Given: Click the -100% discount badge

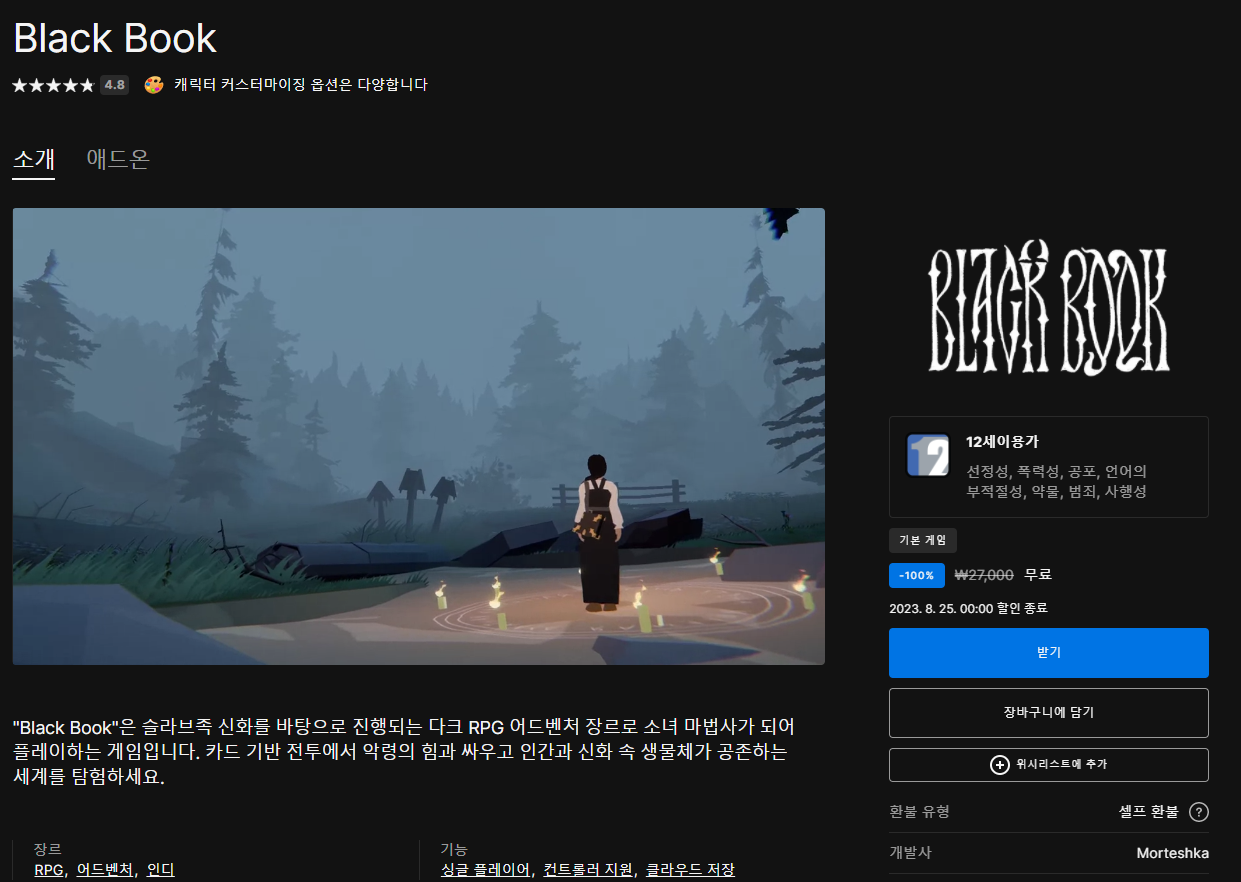Looking at the screenshot, I should pos(916,575).
